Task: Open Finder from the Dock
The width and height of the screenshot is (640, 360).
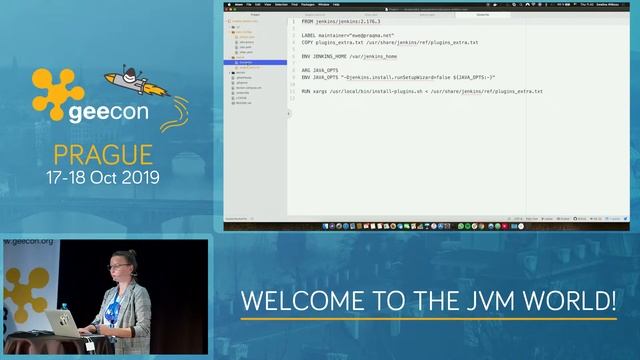Action: 325,226
